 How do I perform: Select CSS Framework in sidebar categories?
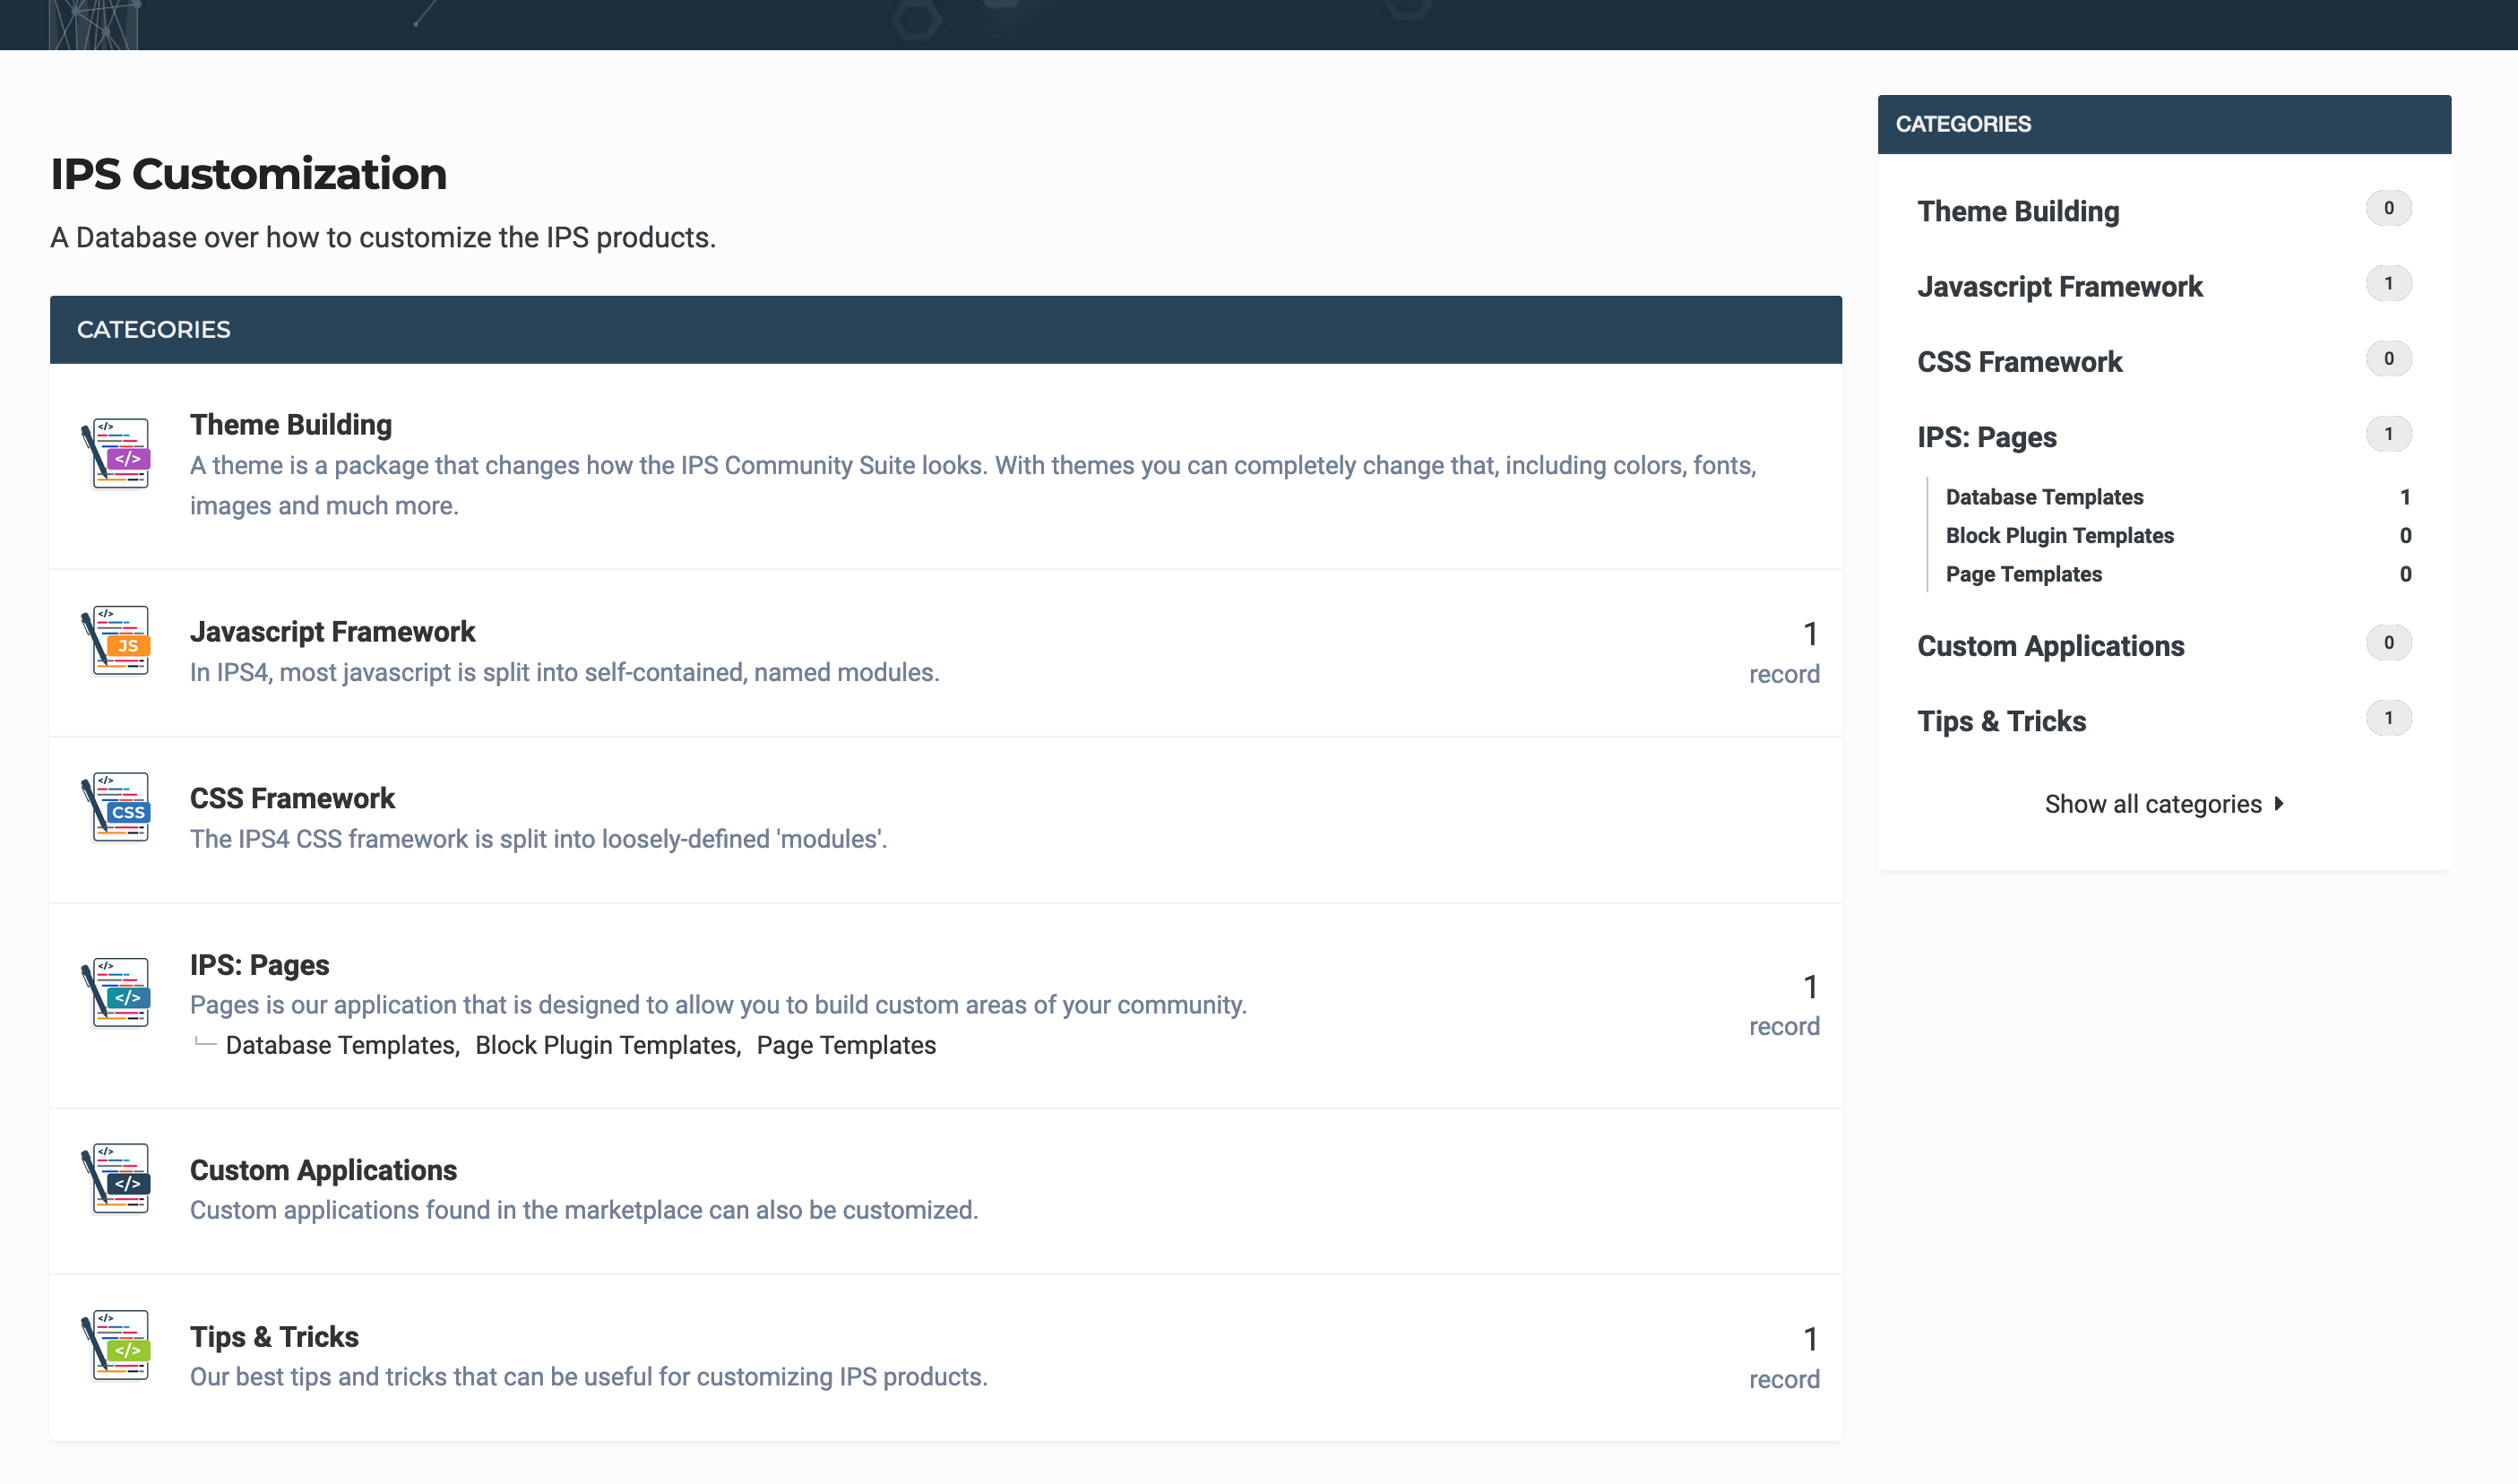2019,362
